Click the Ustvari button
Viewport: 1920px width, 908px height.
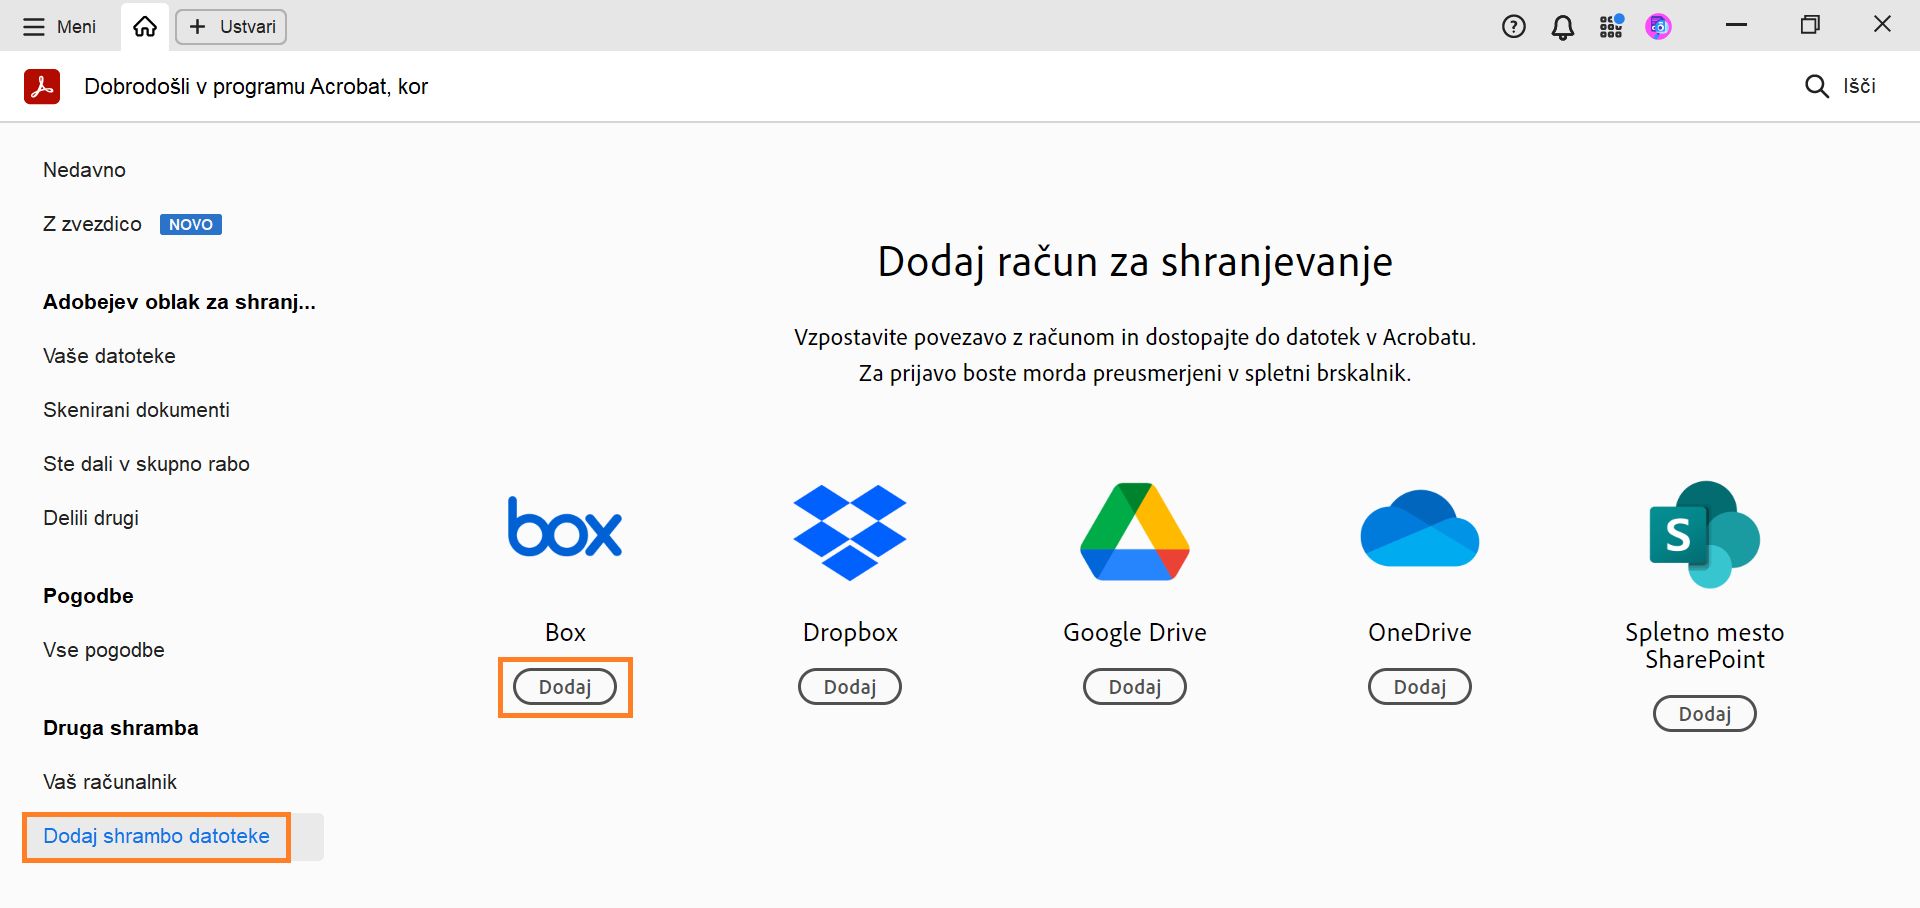230,26
